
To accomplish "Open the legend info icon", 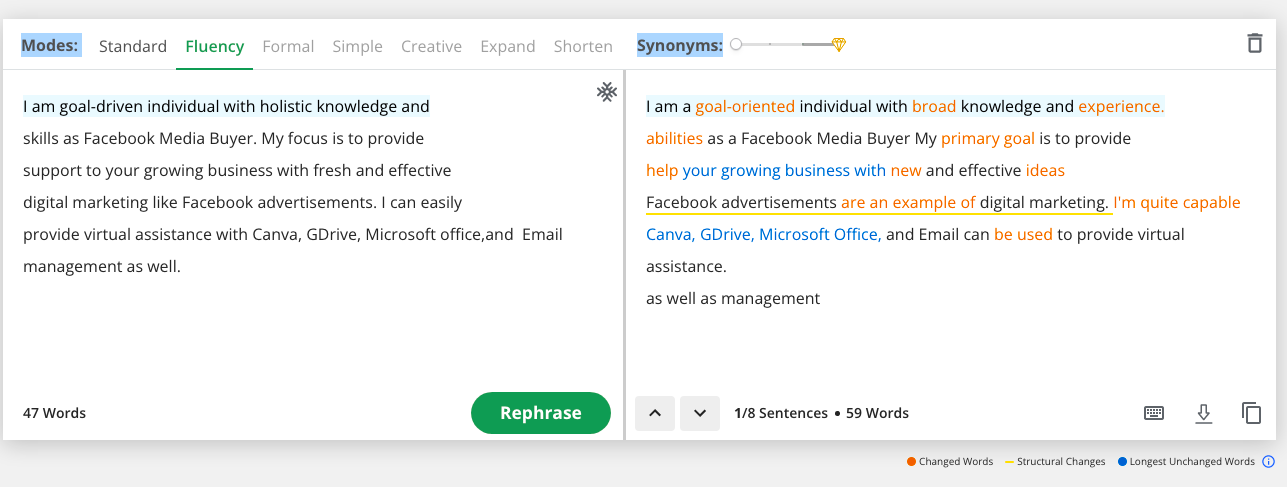I will tap(1269, 462).
